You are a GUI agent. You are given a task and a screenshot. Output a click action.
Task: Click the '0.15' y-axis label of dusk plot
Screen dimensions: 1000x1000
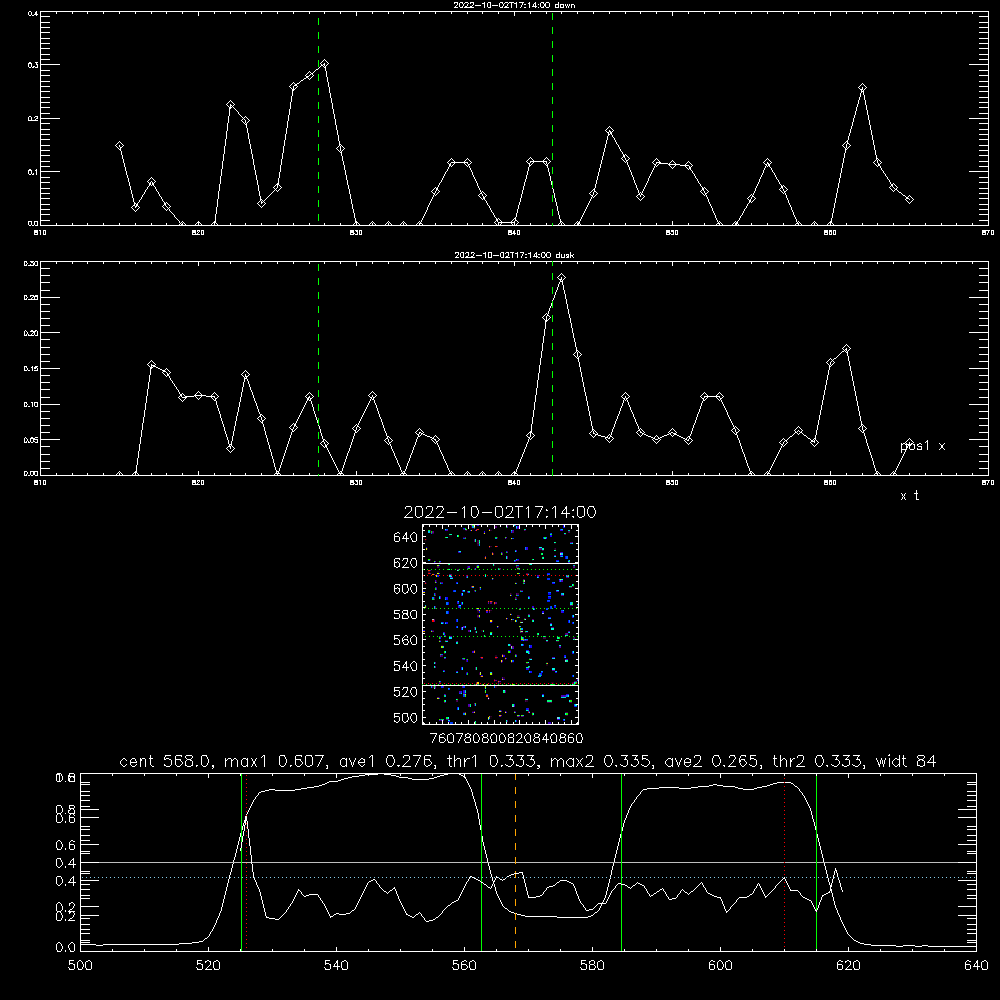[x=31, y=369]
